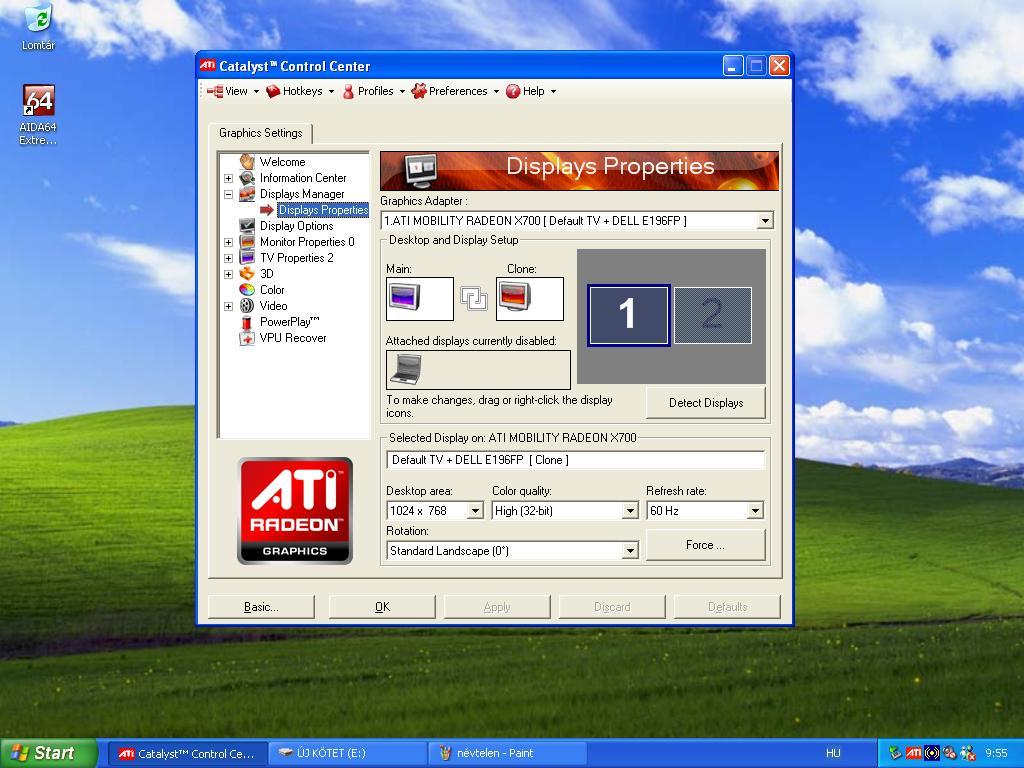The width and height of the screenshot is (1024, 768).
Task: Expand the Information Center tree node
Action: click(228, 178)
